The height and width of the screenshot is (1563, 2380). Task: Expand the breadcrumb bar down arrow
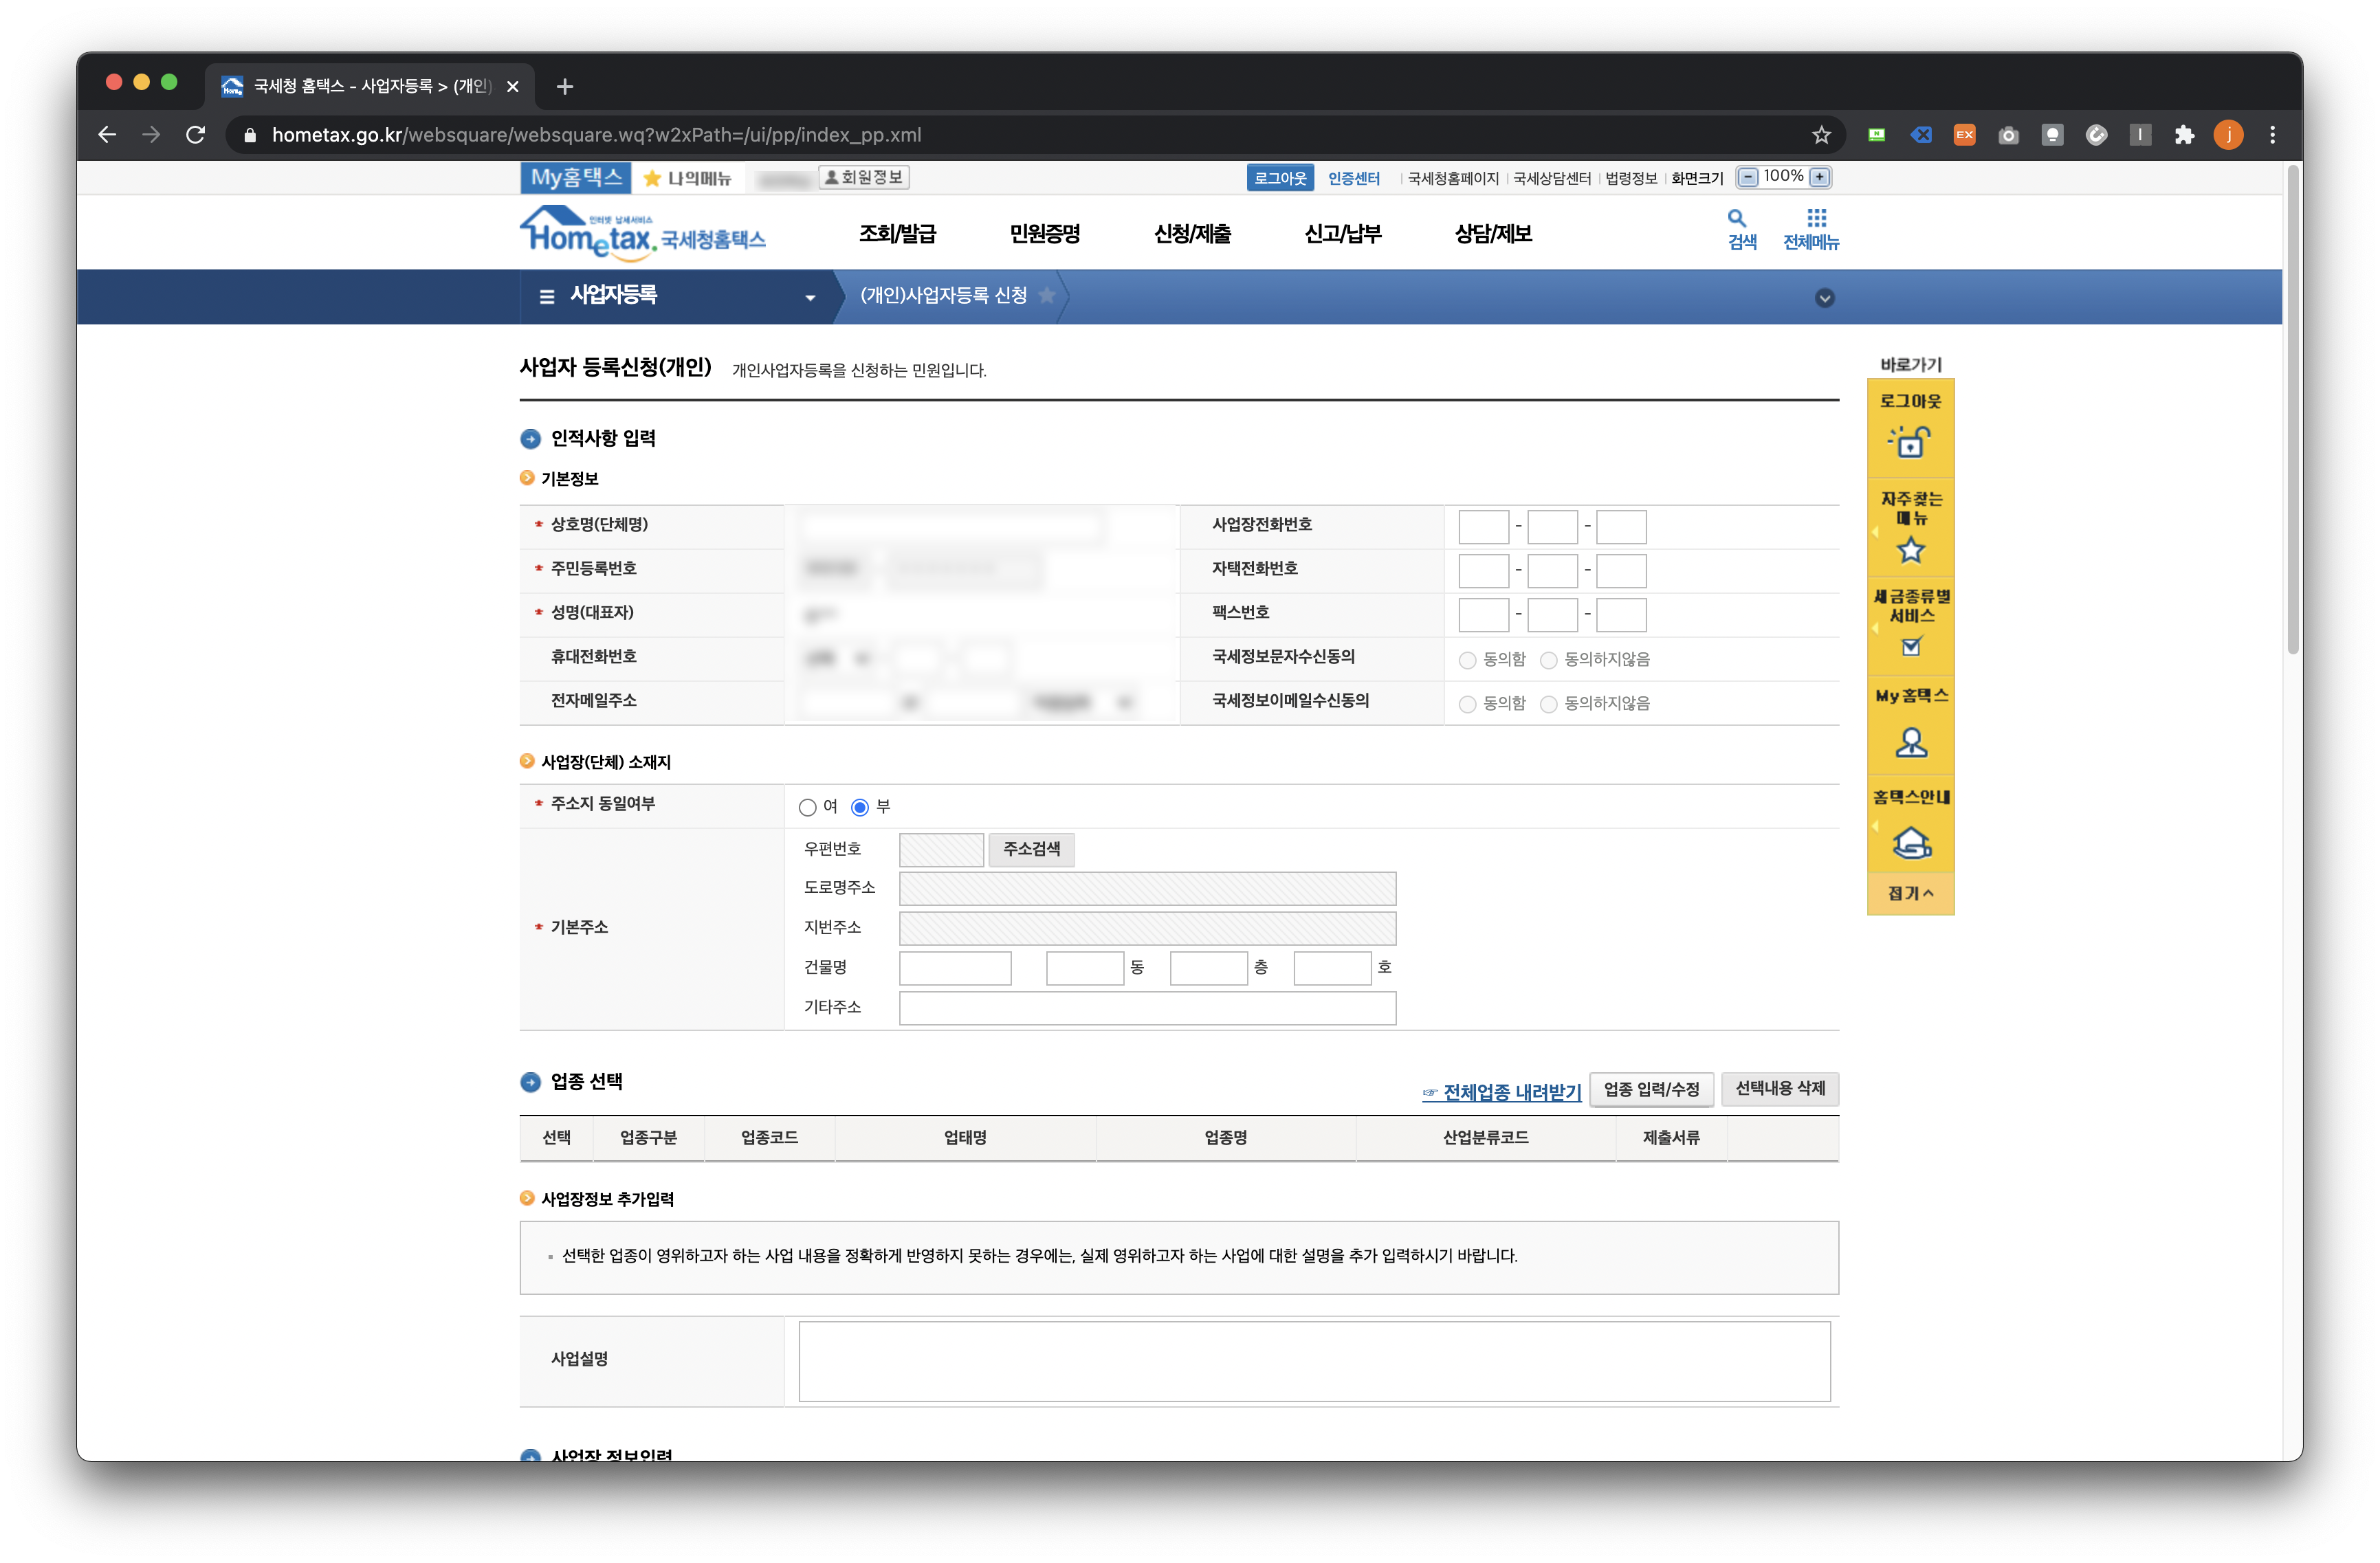click(1824, 298)
